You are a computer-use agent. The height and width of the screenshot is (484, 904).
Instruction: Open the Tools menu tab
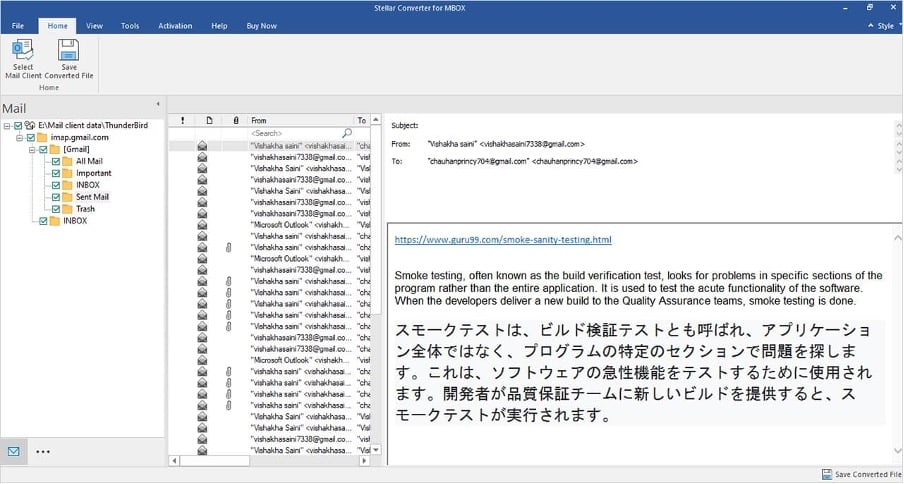[x=130, y=26]
